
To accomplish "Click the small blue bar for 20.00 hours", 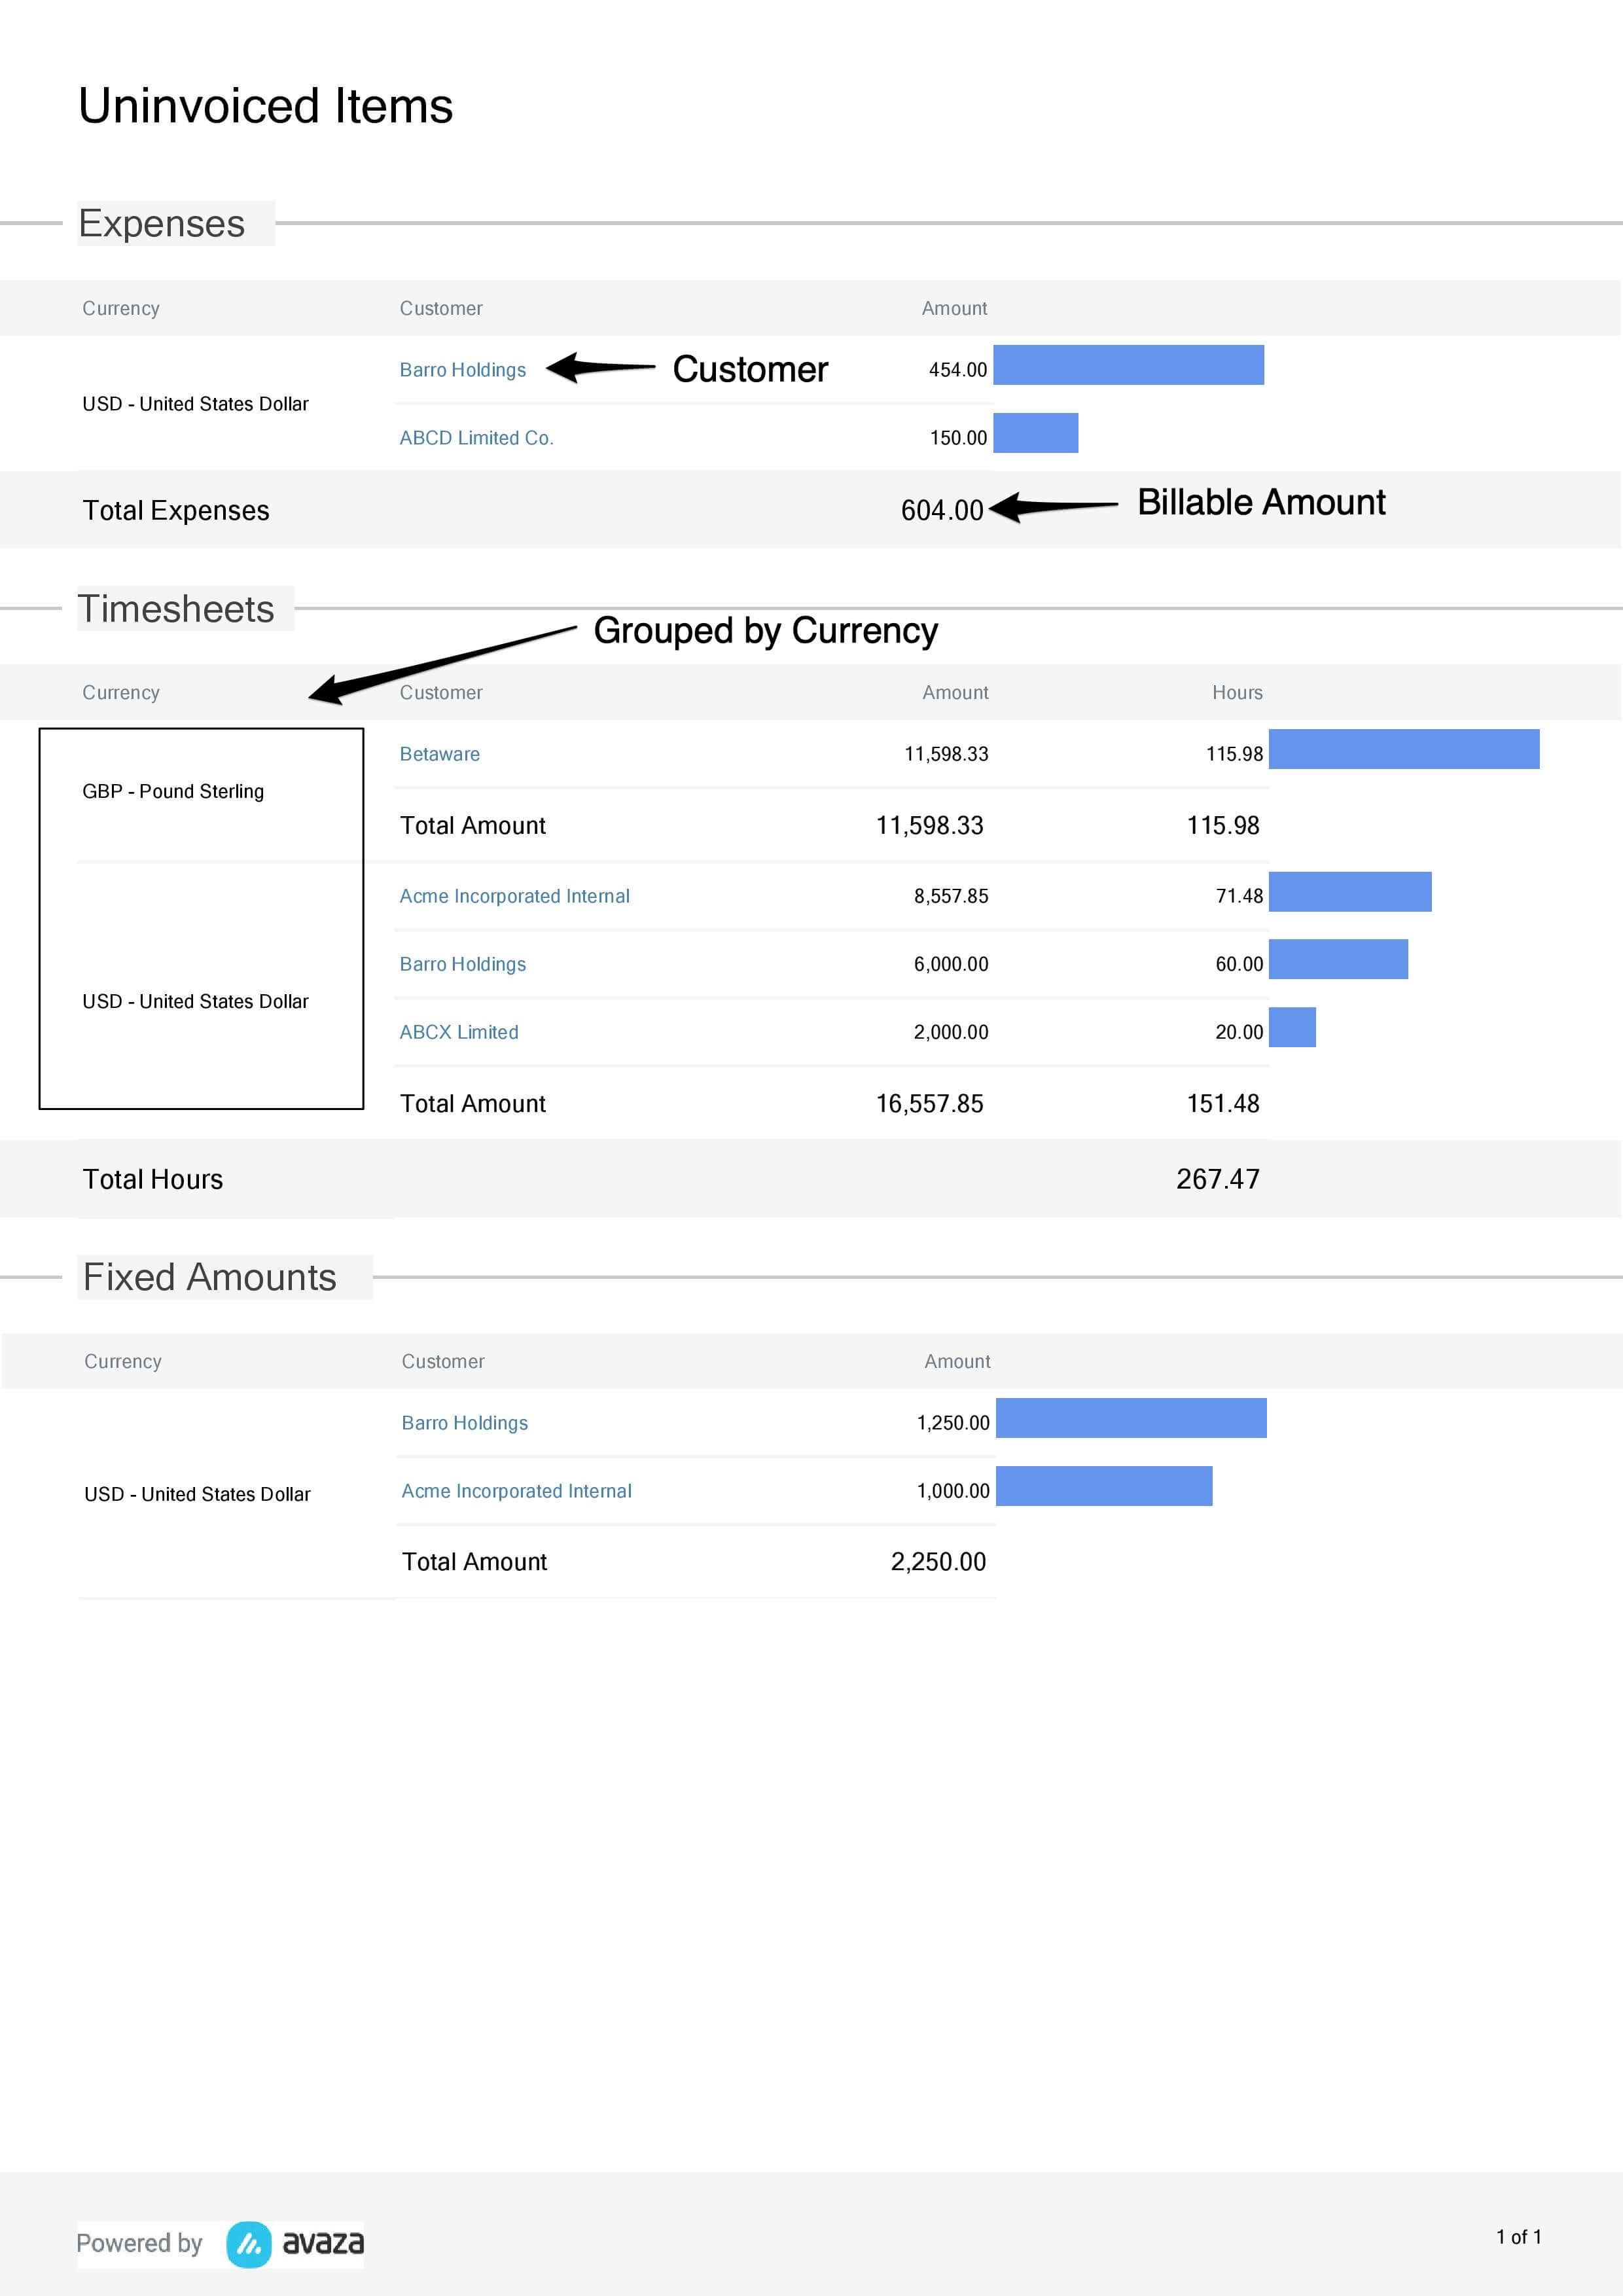I will 1292,1028.
